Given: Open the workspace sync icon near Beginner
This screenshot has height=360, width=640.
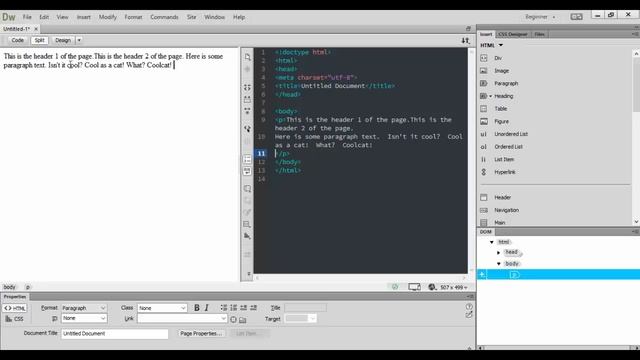Looking at the screenshot, I should (576, 17).
